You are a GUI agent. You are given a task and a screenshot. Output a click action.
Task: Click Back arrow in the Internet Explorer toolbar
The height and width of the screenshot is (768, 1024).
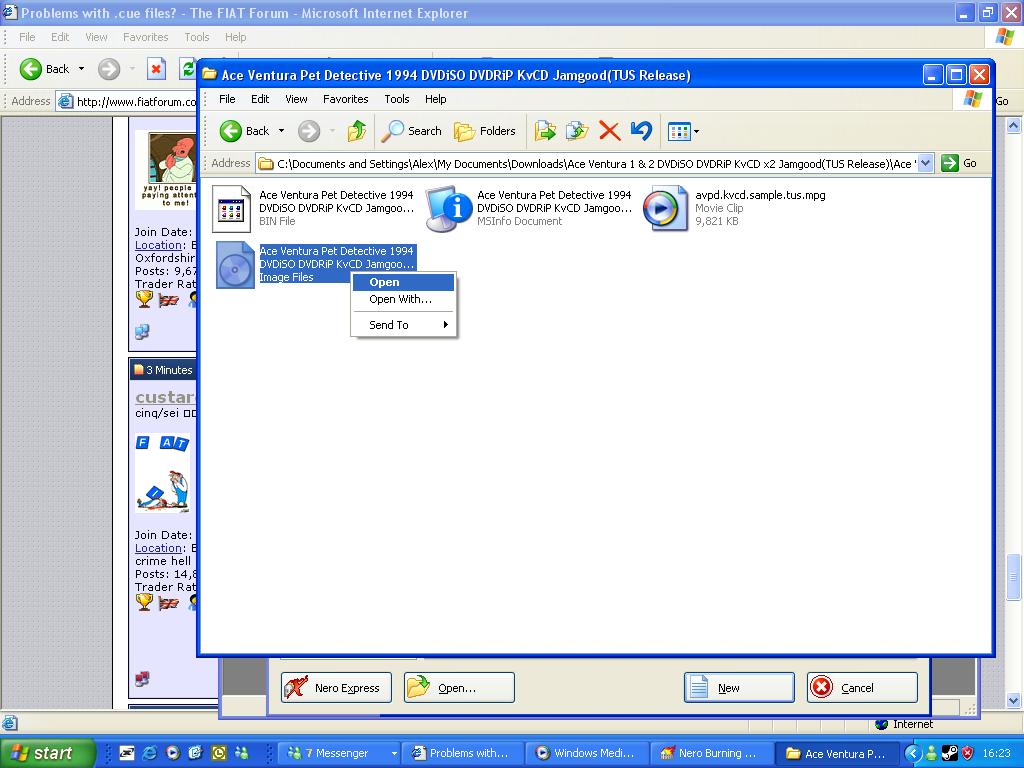click(x=31, y=69)
